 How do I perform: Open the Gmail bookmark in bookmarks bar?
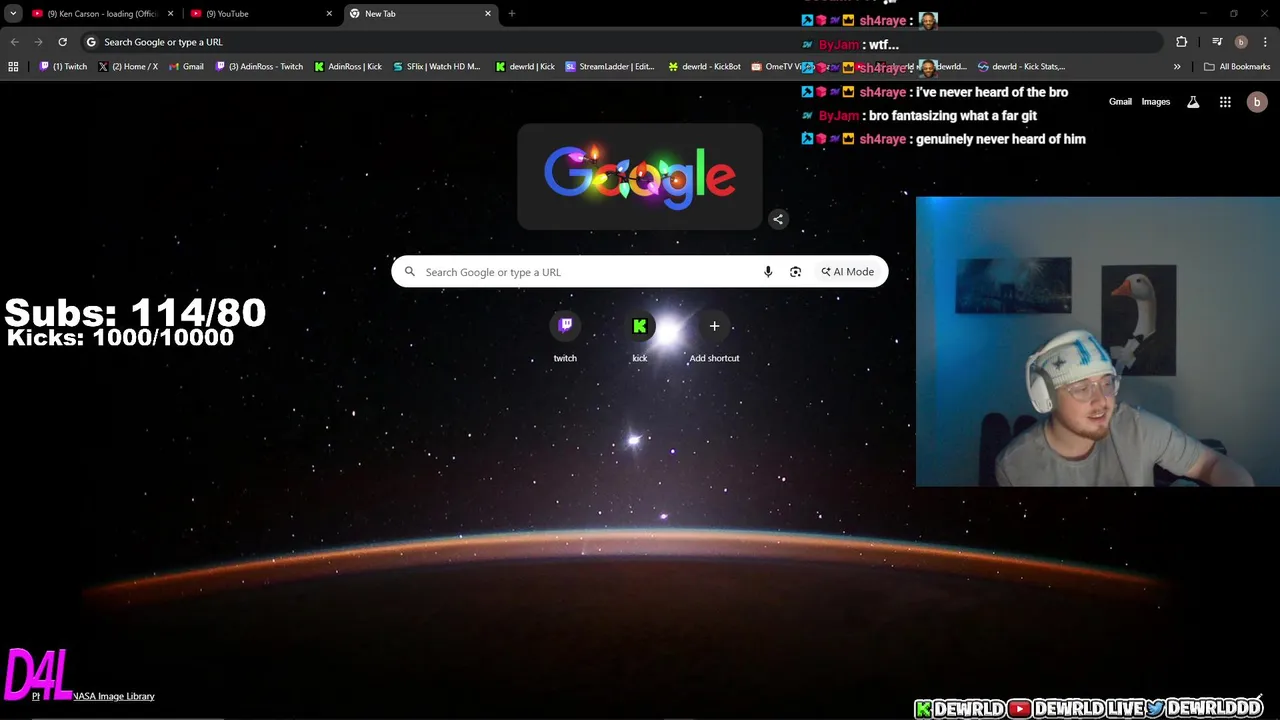coord(186,67)
